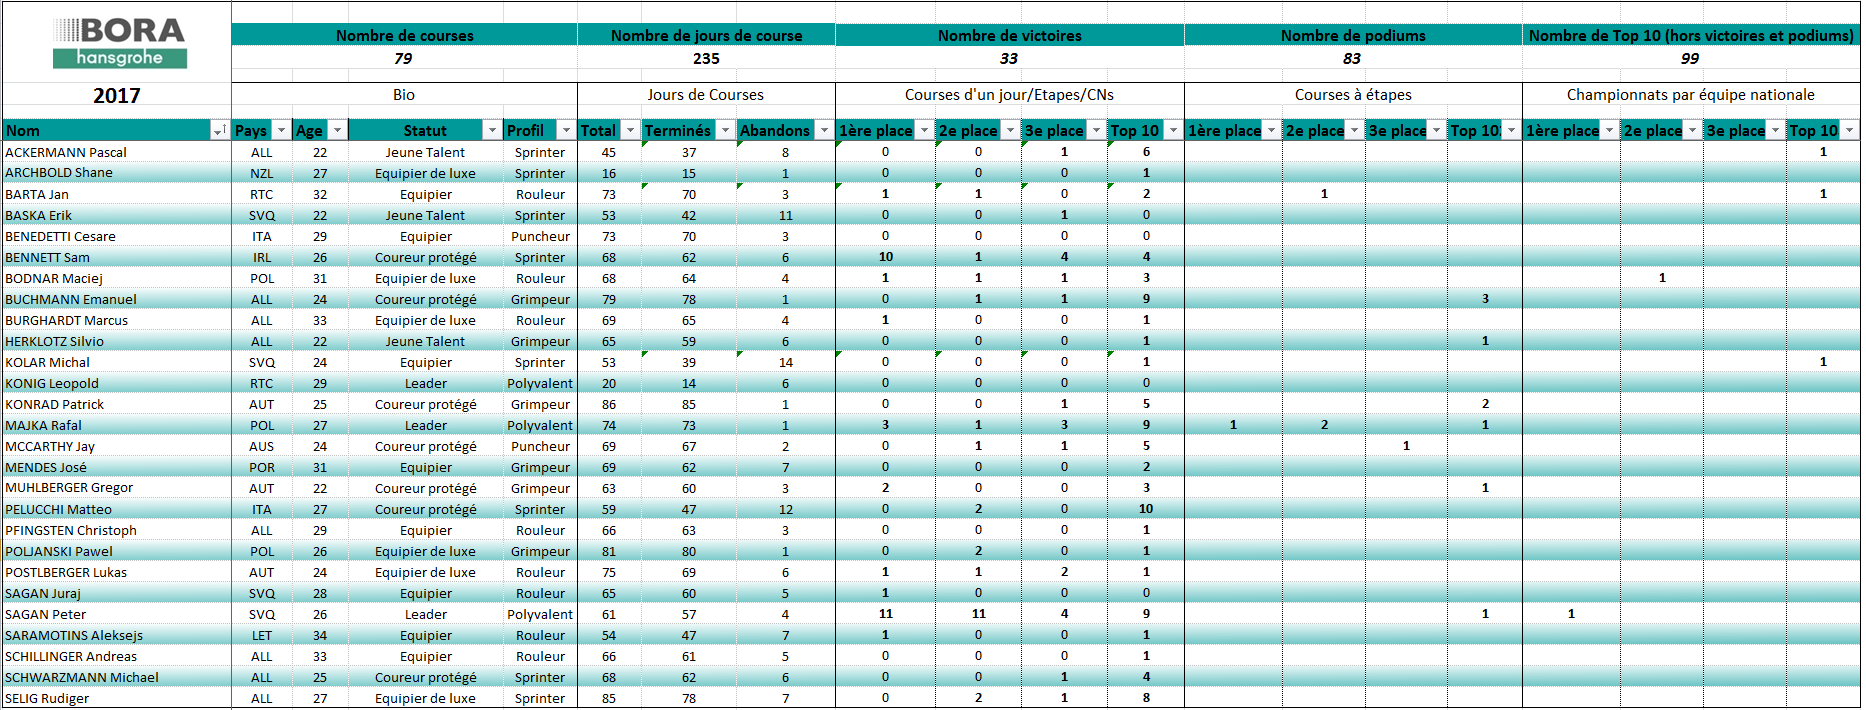The image size is (1866, 710).
Task: Open the Nom column filter dropdown
Action: tap(219, 131)
